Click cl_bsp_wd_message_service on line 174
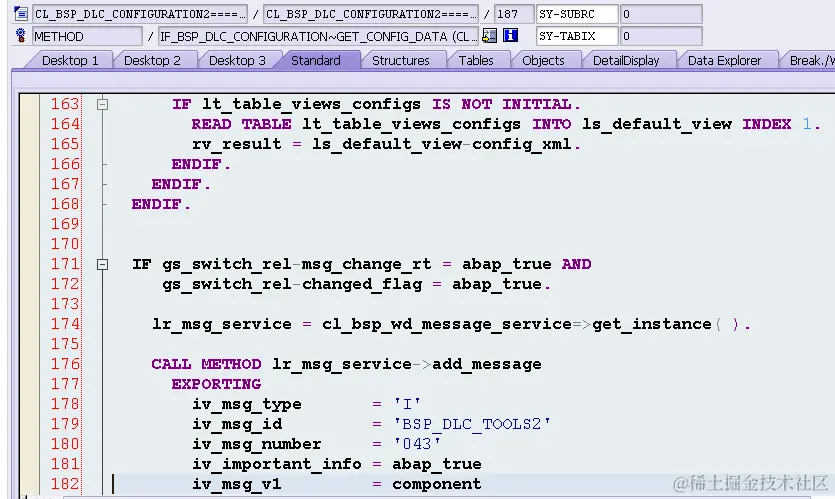Viewport: 835px width, 499px height. pyautogui.click(x=446, y=324)
